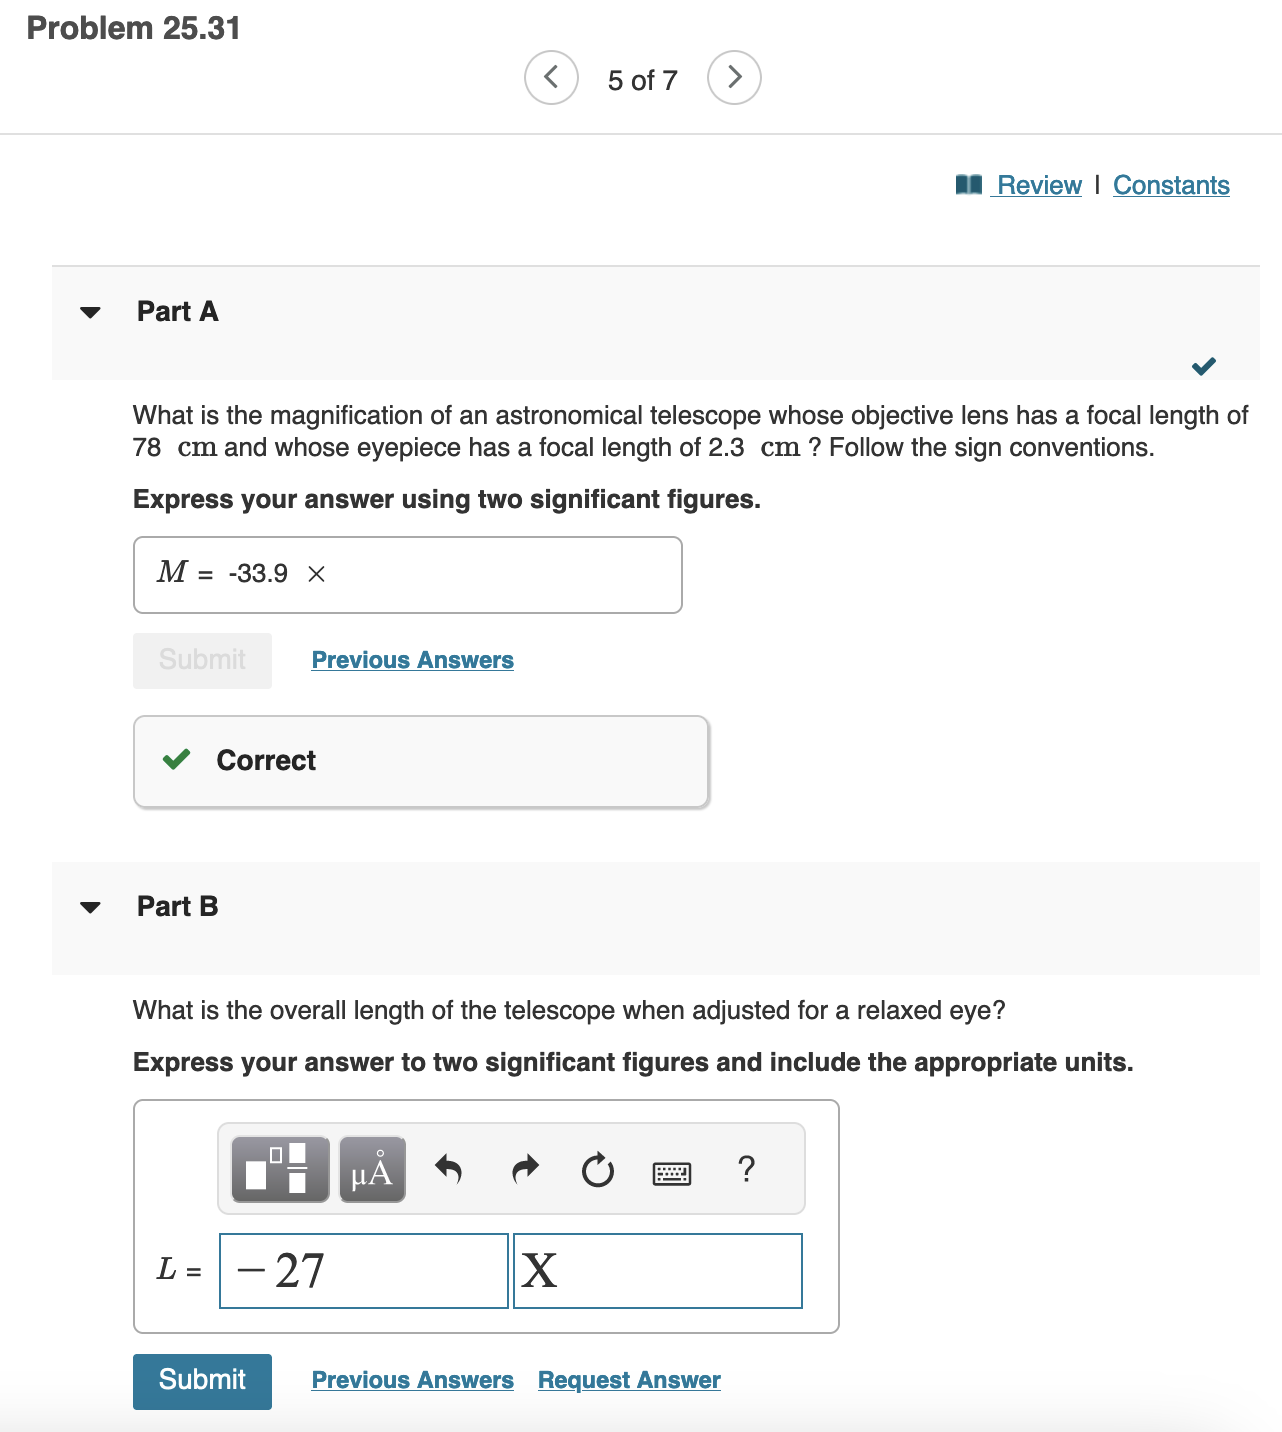Select the μÅ units and symbols icon
Viewport: 1282px width, 1432px height.
point(371,1168)
